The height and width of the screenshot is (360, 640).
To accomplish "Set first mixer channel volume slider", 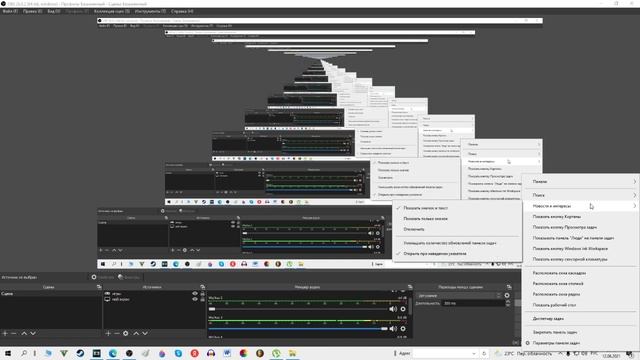I will coord(297,309).
